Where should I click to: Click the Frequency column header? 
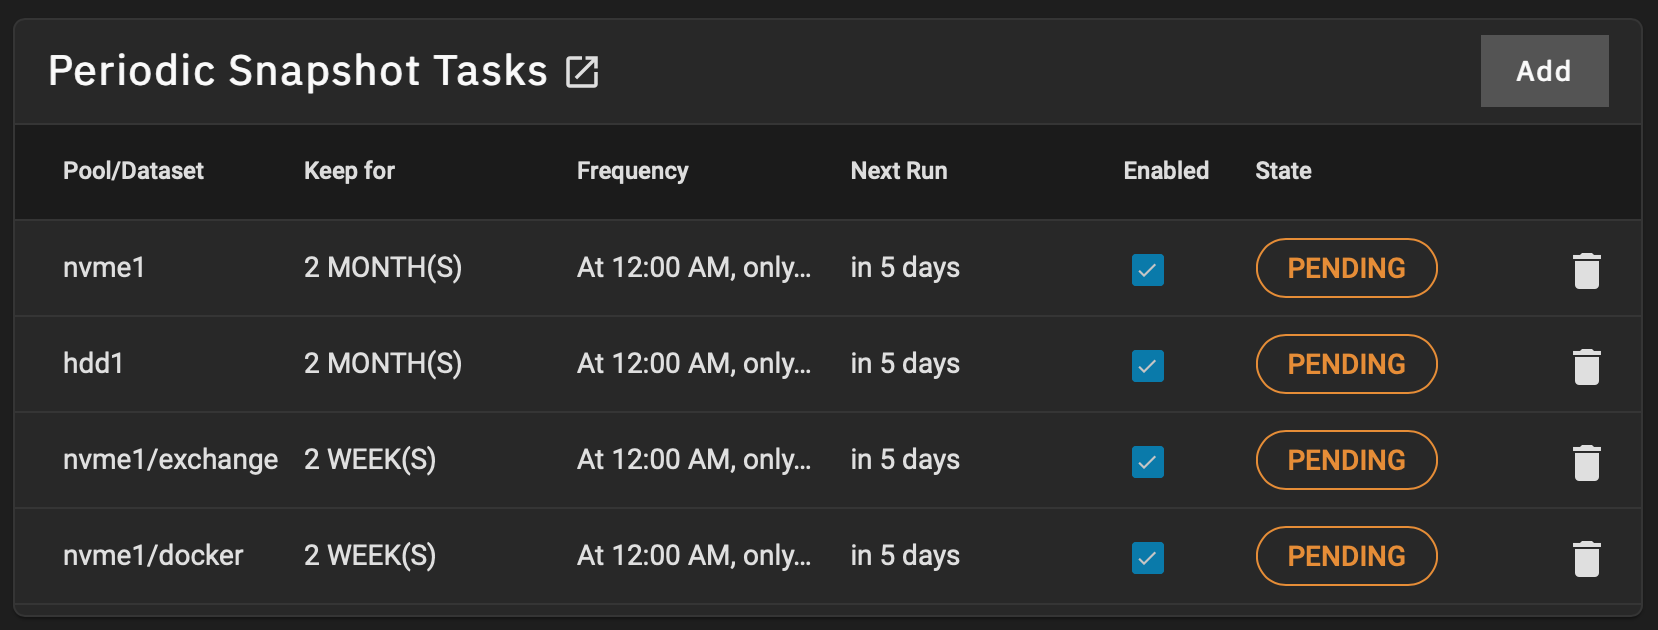click(632, 171)
